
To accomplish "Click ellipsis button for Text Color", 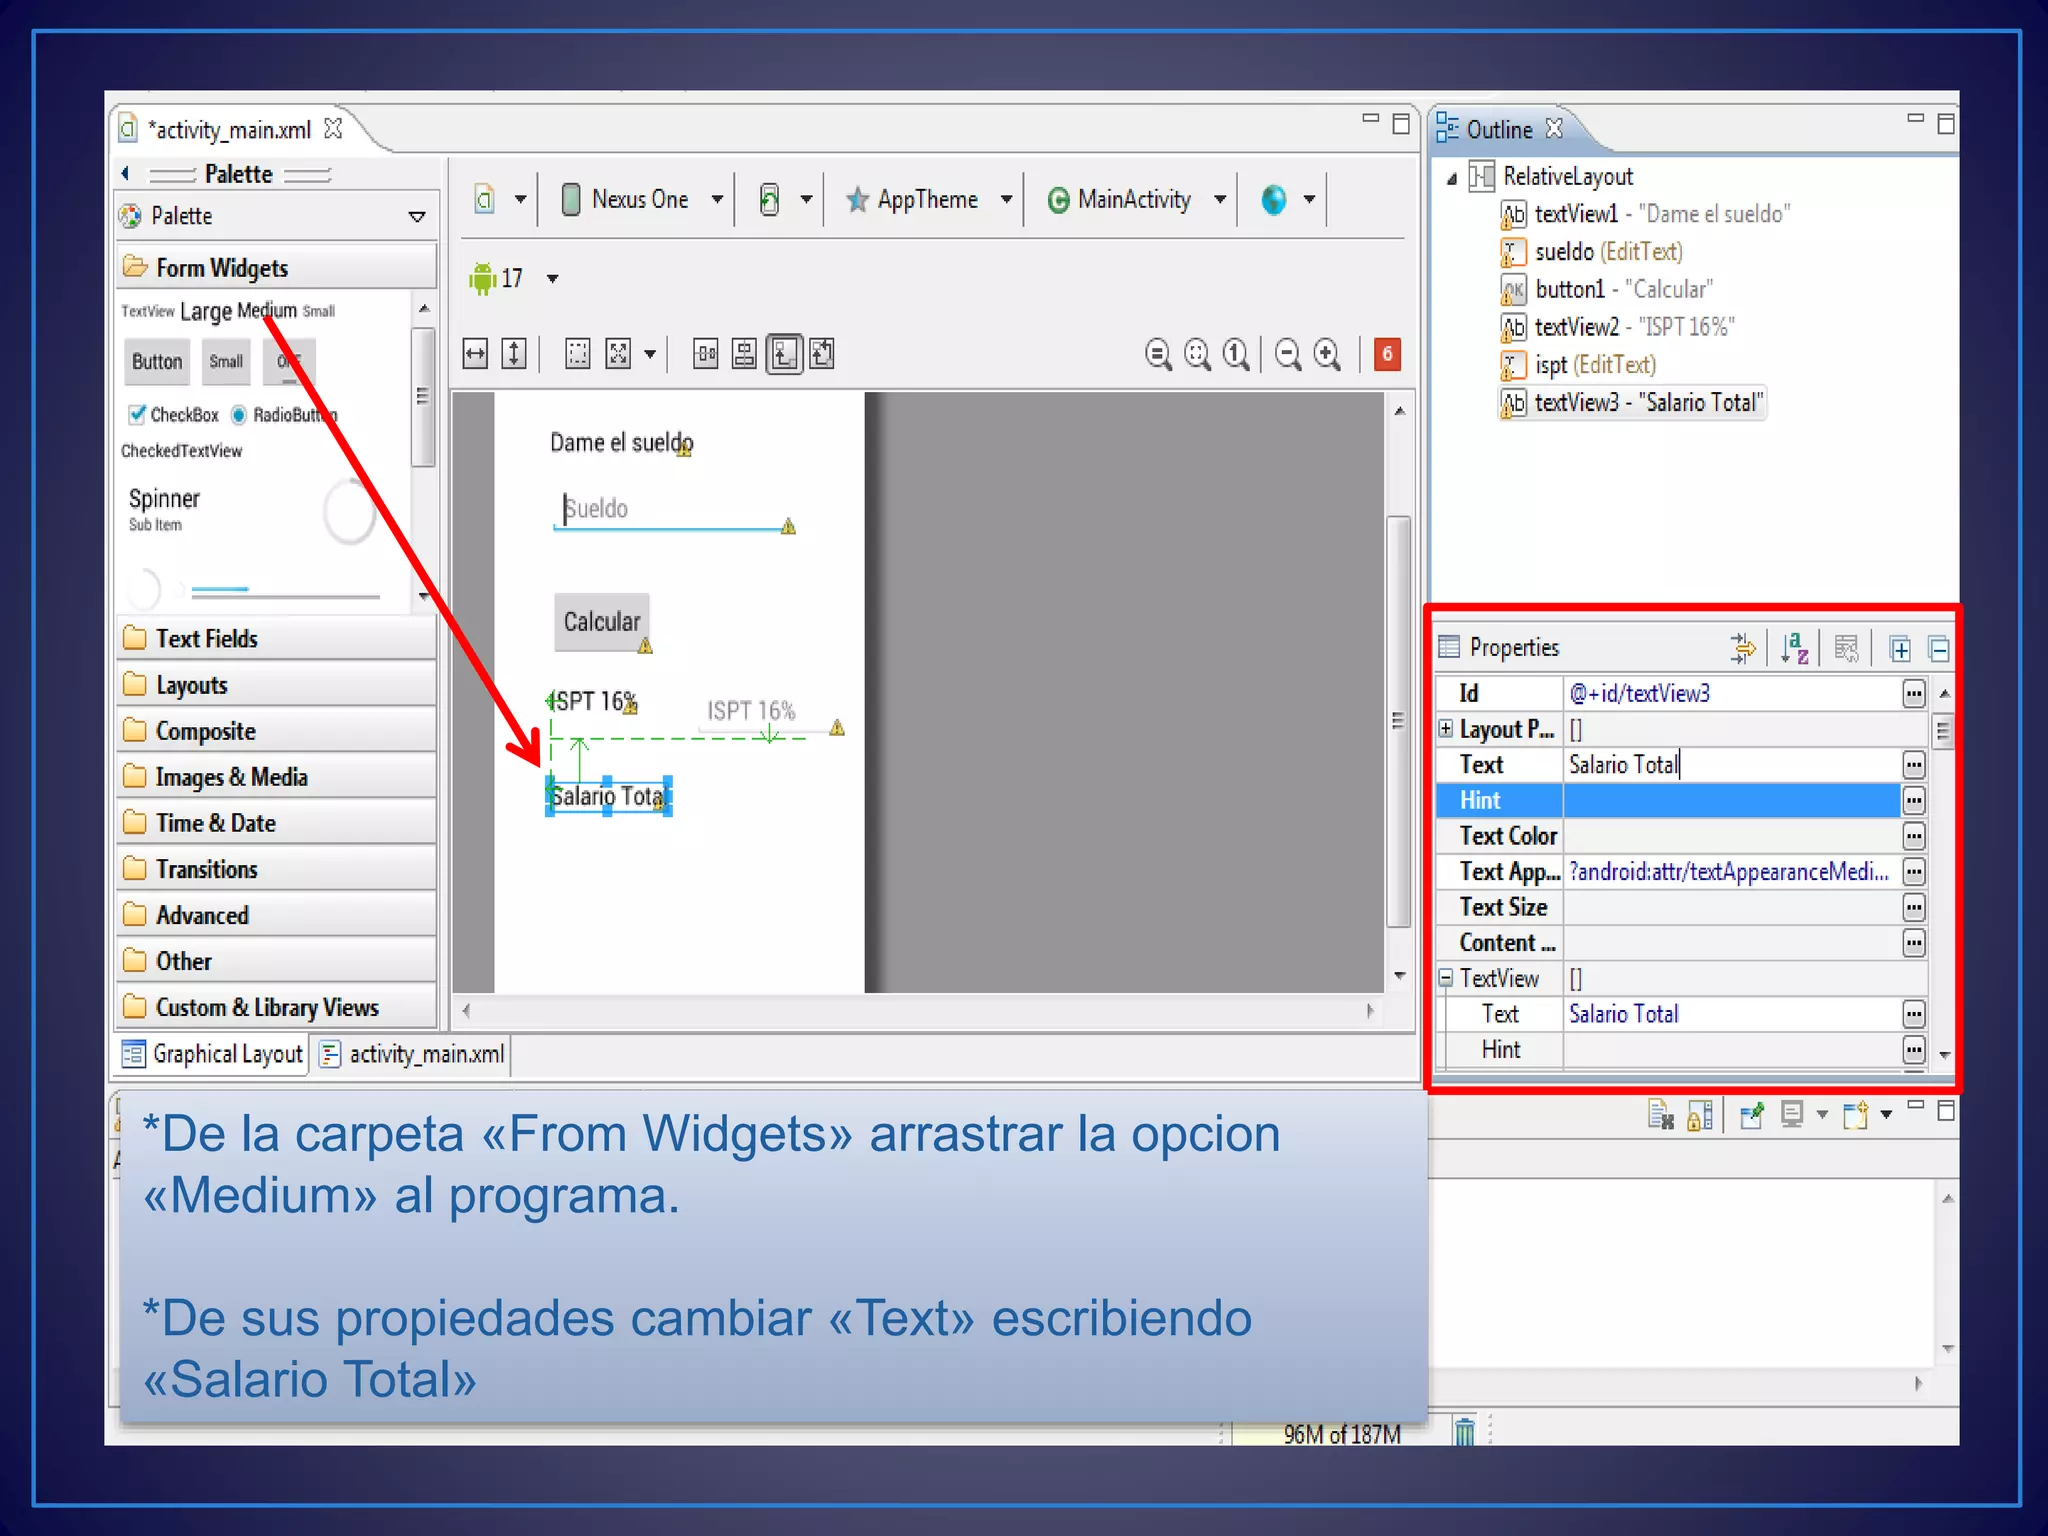I will click(1913, 836).
